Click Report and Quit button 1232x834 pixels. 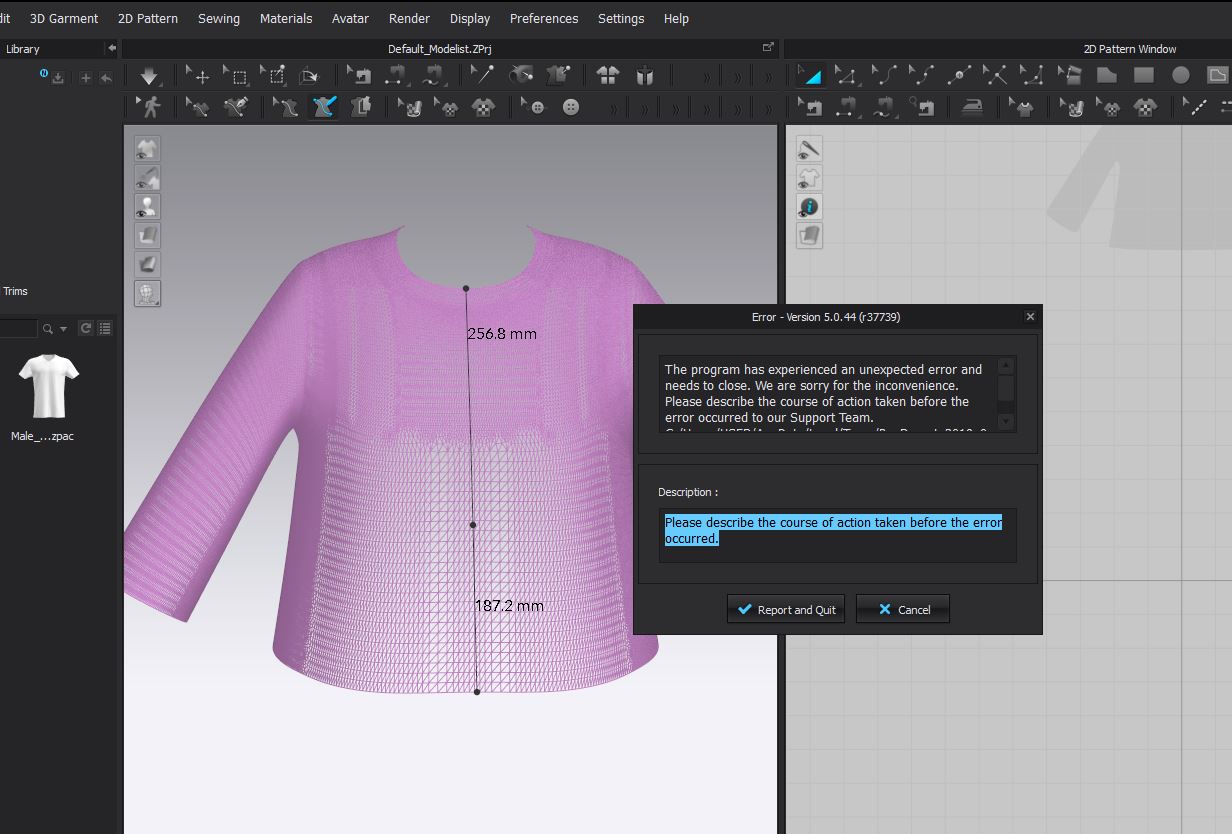785,609
